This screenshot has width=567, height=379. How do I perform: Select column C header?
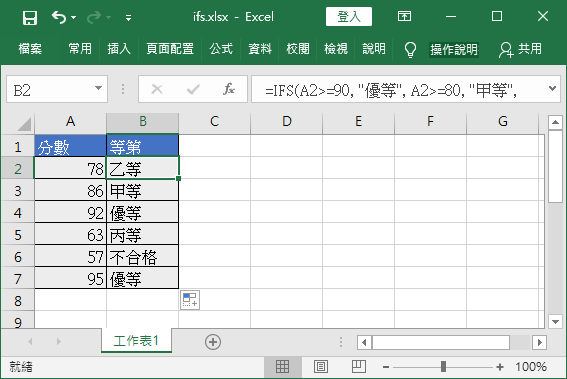point(214,122)
